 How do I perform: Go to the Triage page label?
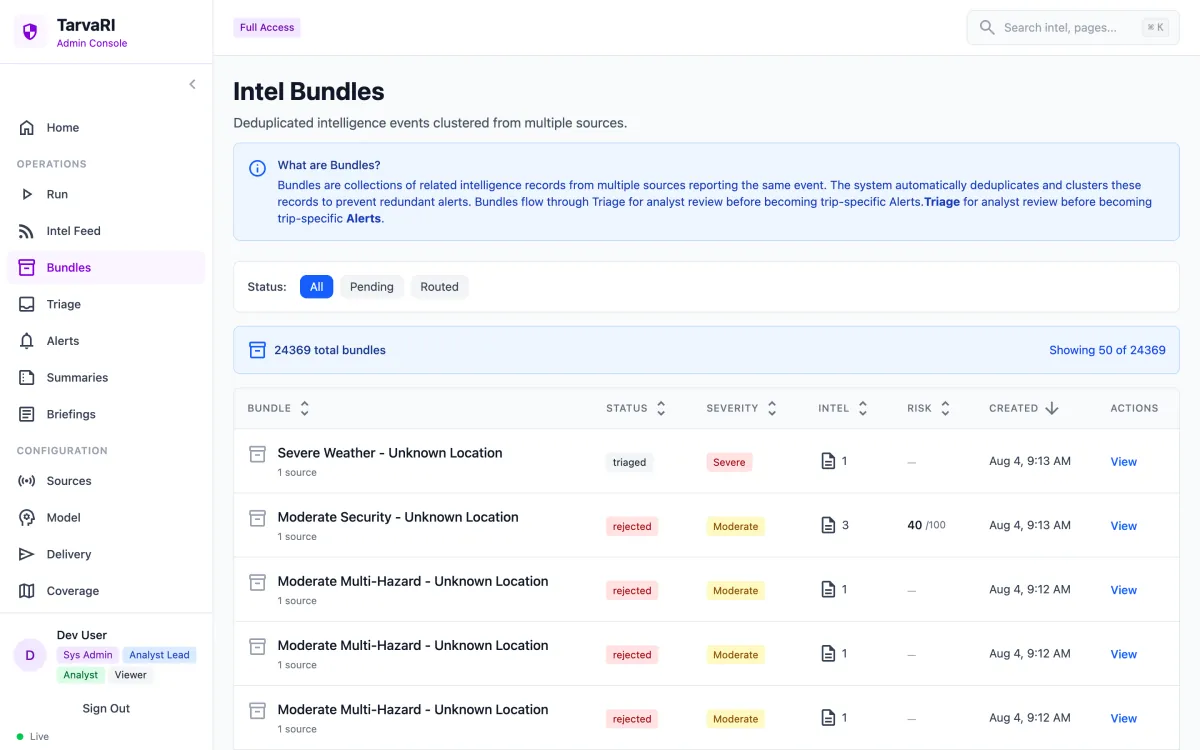click(x=64, y=304)
